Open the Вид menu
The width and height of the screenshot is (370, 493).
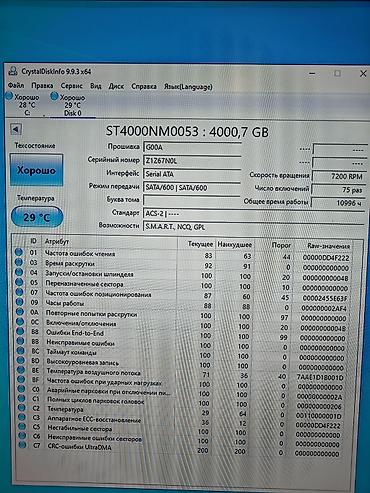(x=96, y=86)
